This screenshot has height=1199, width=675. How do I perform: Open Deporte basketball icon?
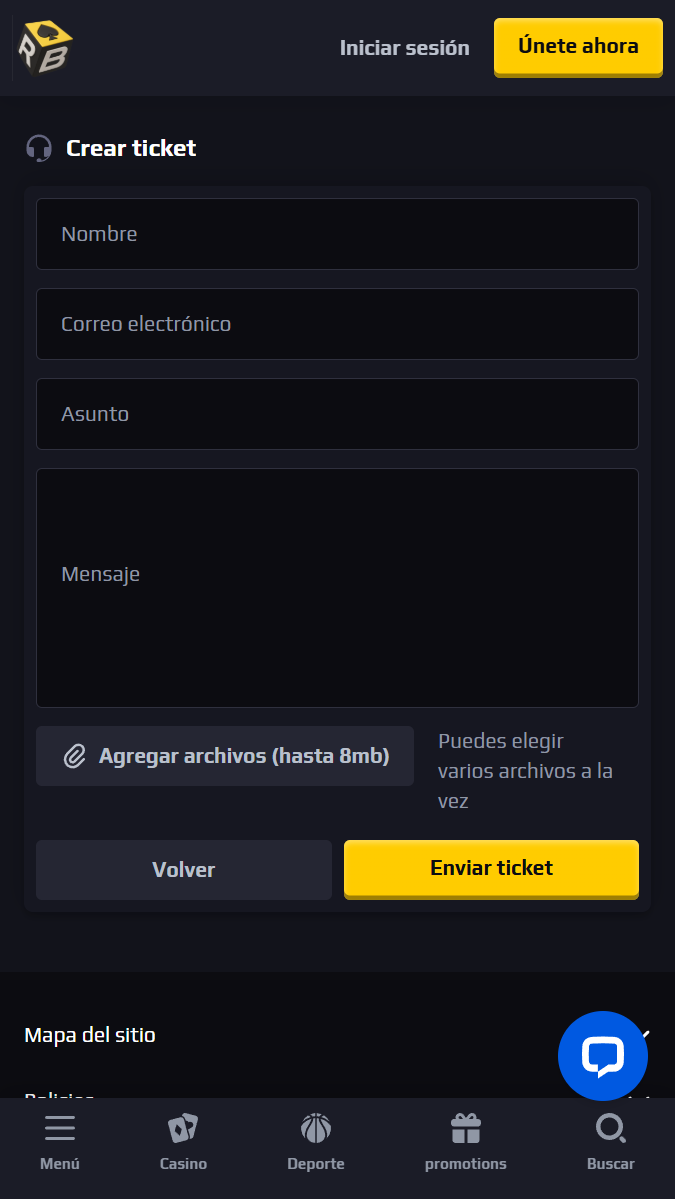point(315,1130)
